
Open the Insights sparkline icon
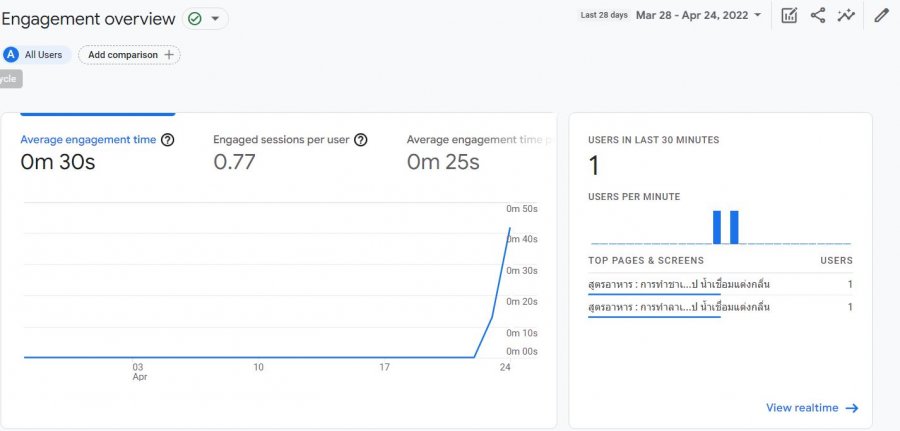click(x=846, y=15)
